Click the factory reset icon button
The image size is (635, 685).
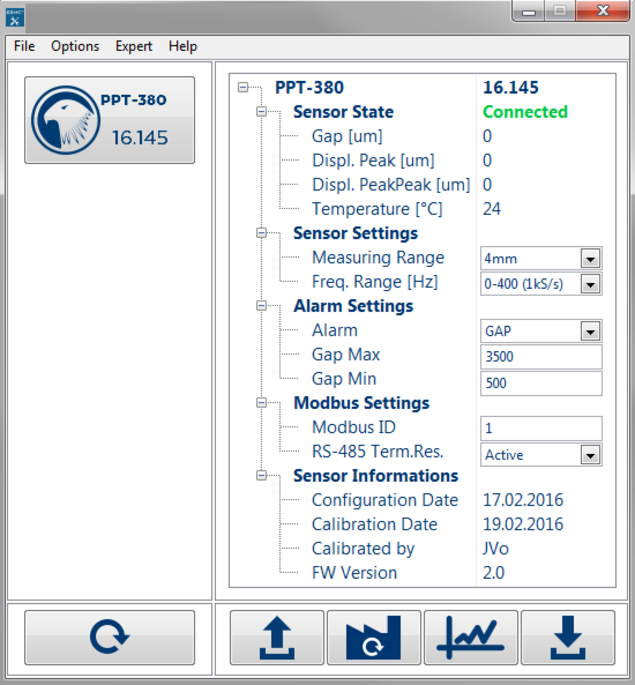tap(373, 638)
